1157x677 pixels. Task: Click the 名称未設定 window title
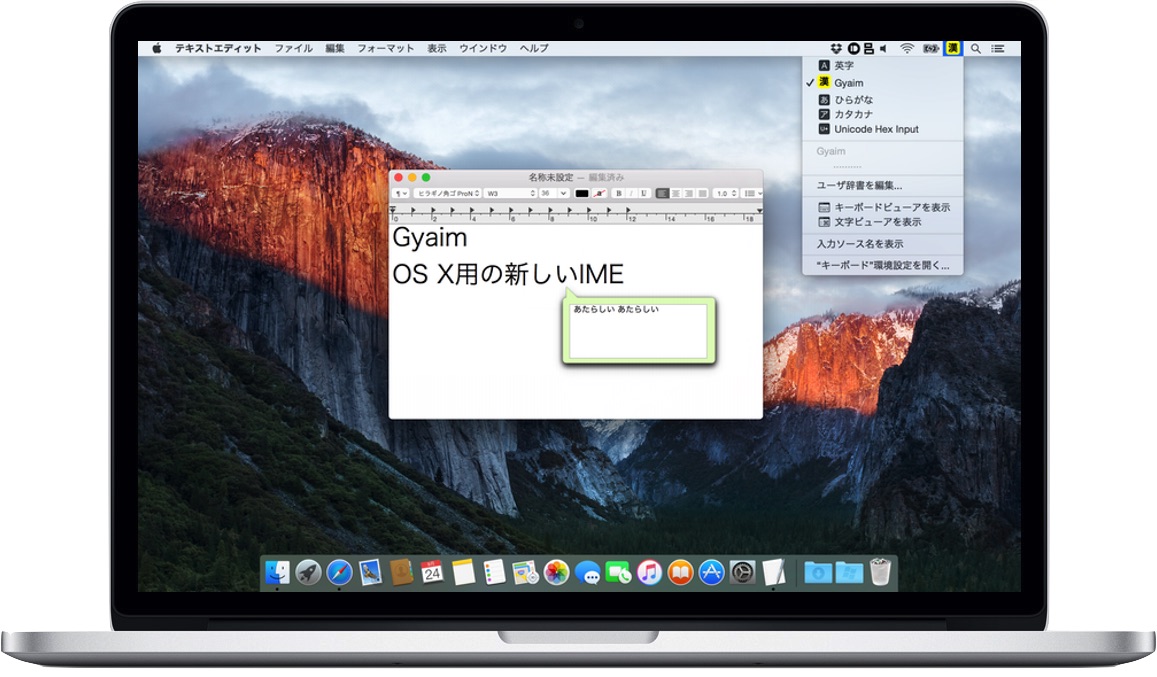click(x=550, y=177)
